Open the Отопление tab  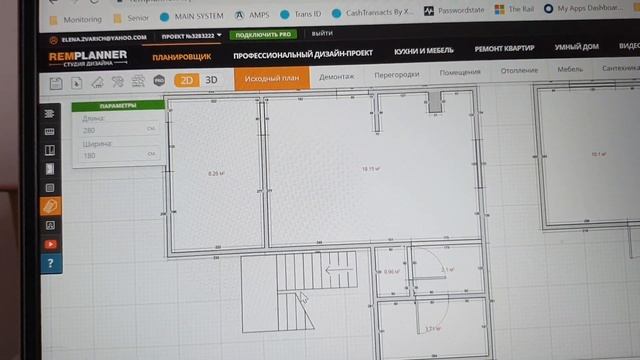(519, 71)
